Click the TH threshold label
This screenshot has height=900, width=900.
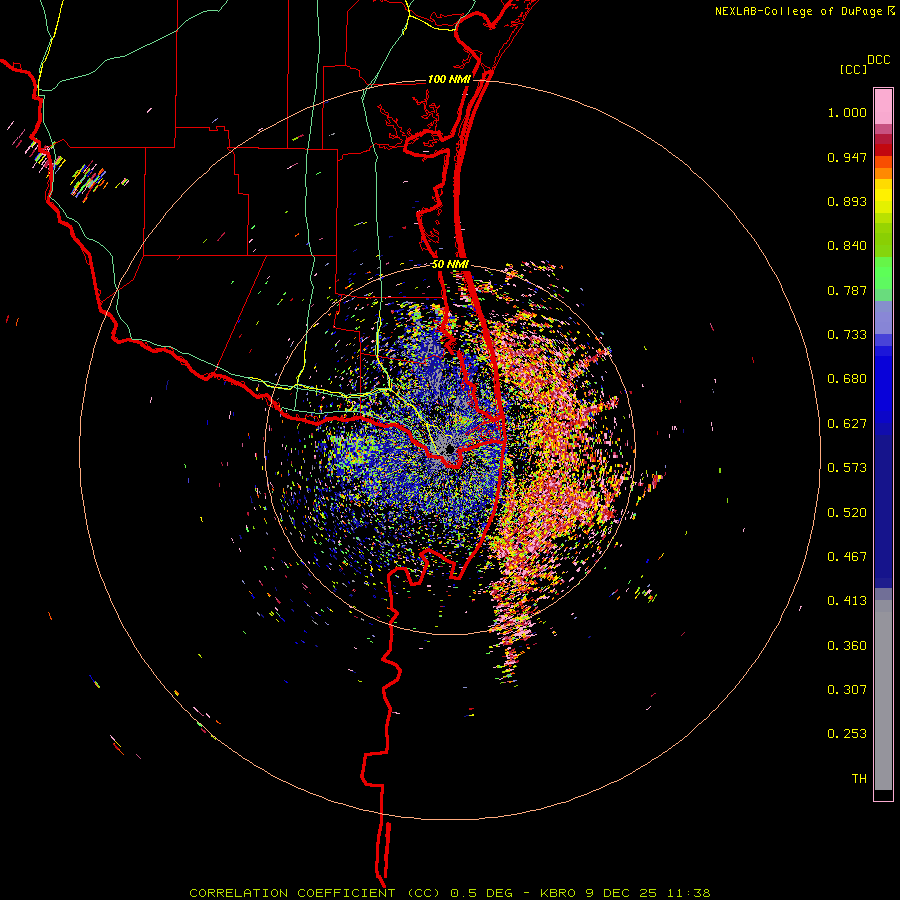[859, 779]
